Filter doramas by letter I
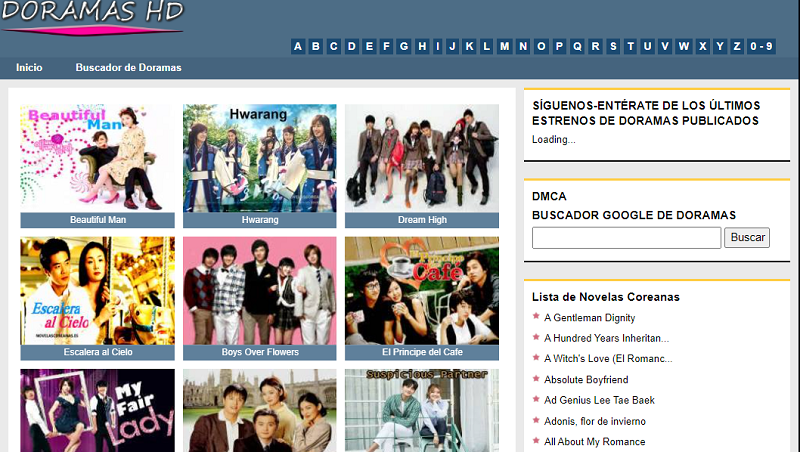This screenshot has width=800, height=452. pos(438,46)
